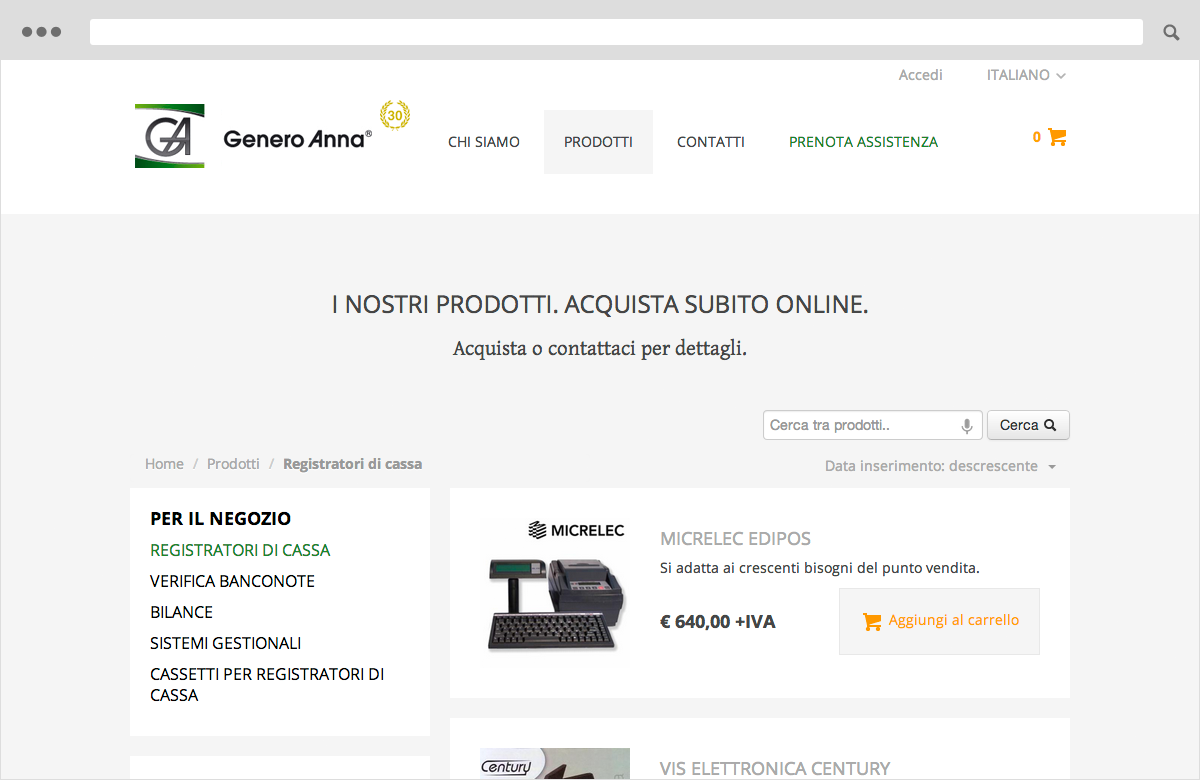Click the microphone icon in search field
1200x780 pixels.
pos(966,425)
